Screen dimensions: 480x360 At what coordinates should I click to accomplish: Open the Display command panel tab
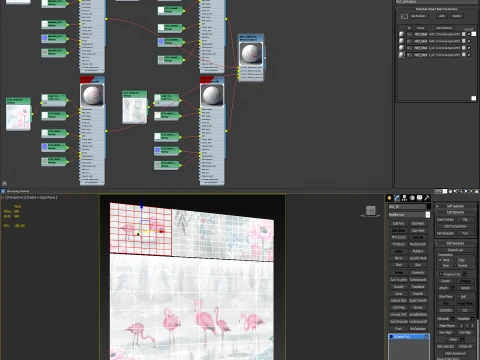pyautogui.click(x=420, y=198)
